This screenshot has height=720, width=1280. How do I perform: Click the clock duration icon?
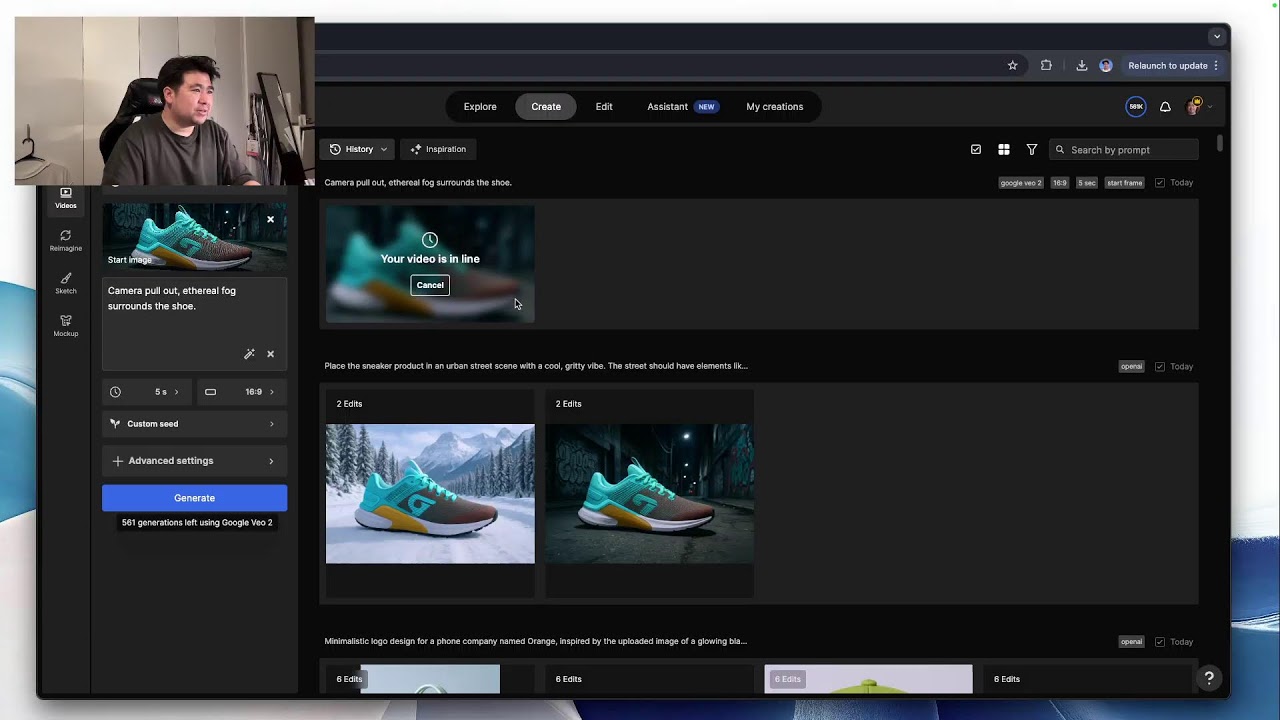(x=115, y=392)
